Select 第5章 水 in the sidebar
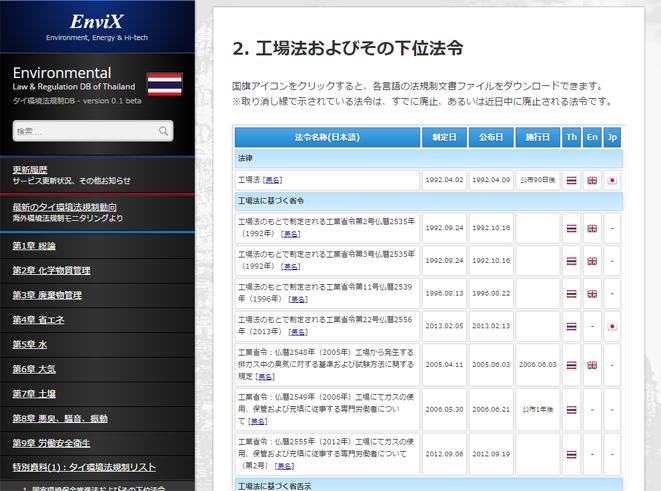Viewport: 661px width, 491px height. pyautogui.click(x=28, y=344)
